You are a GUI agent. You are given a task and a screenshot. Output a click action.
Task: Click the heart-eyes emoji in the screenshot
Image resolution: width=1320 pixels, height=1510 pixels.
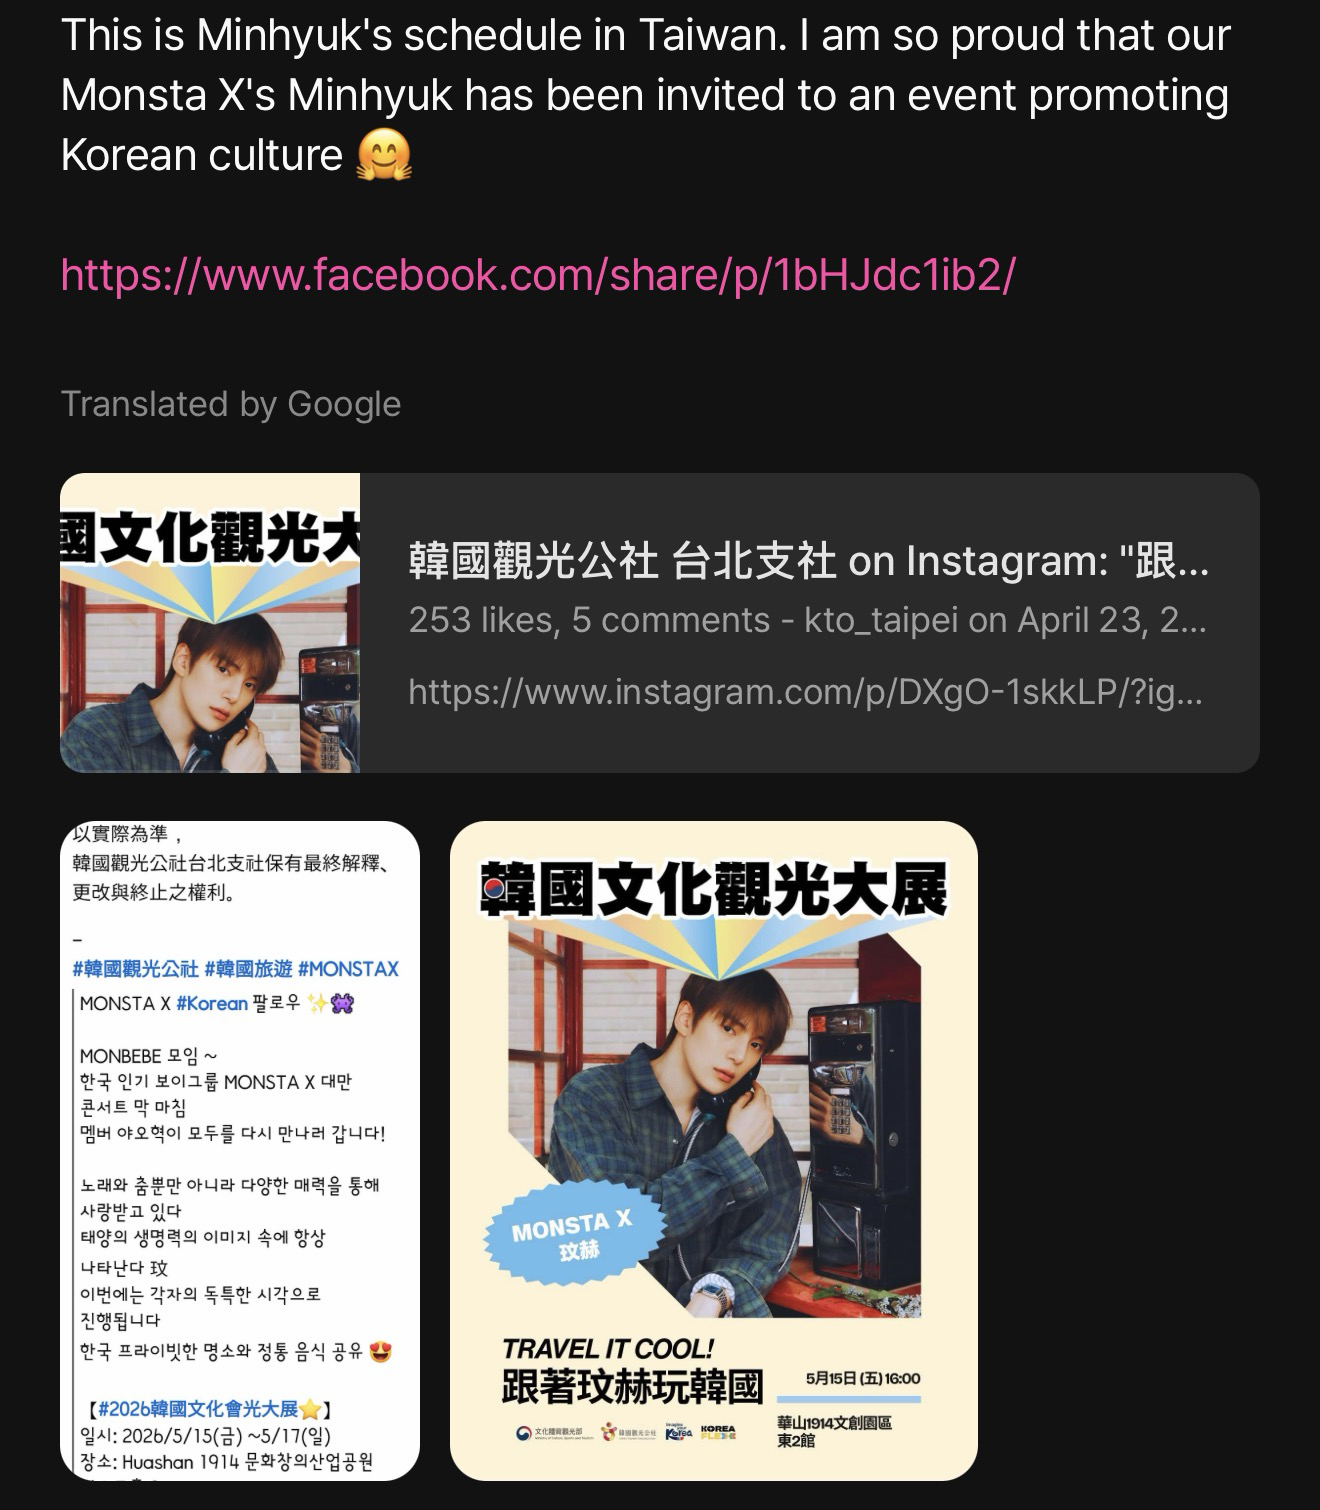point(380,1352)
